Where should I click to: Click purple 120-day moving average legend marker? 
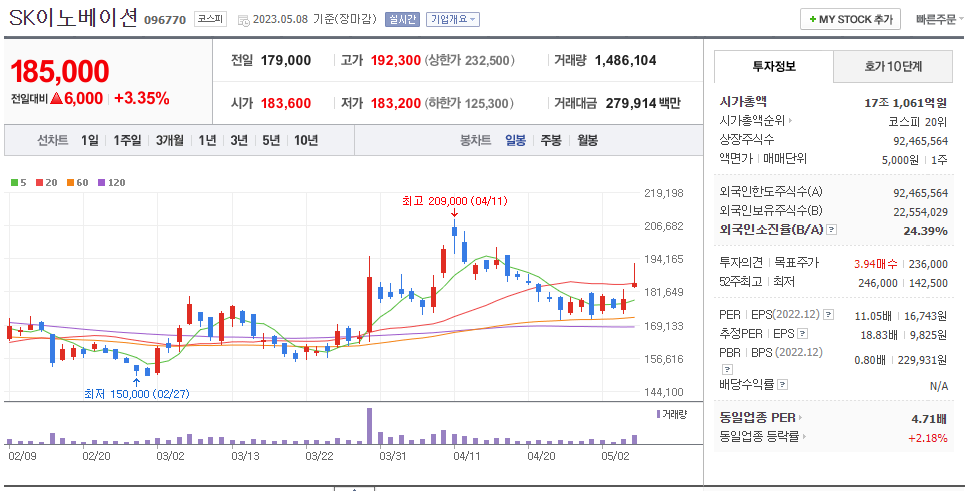click(102, 183)
